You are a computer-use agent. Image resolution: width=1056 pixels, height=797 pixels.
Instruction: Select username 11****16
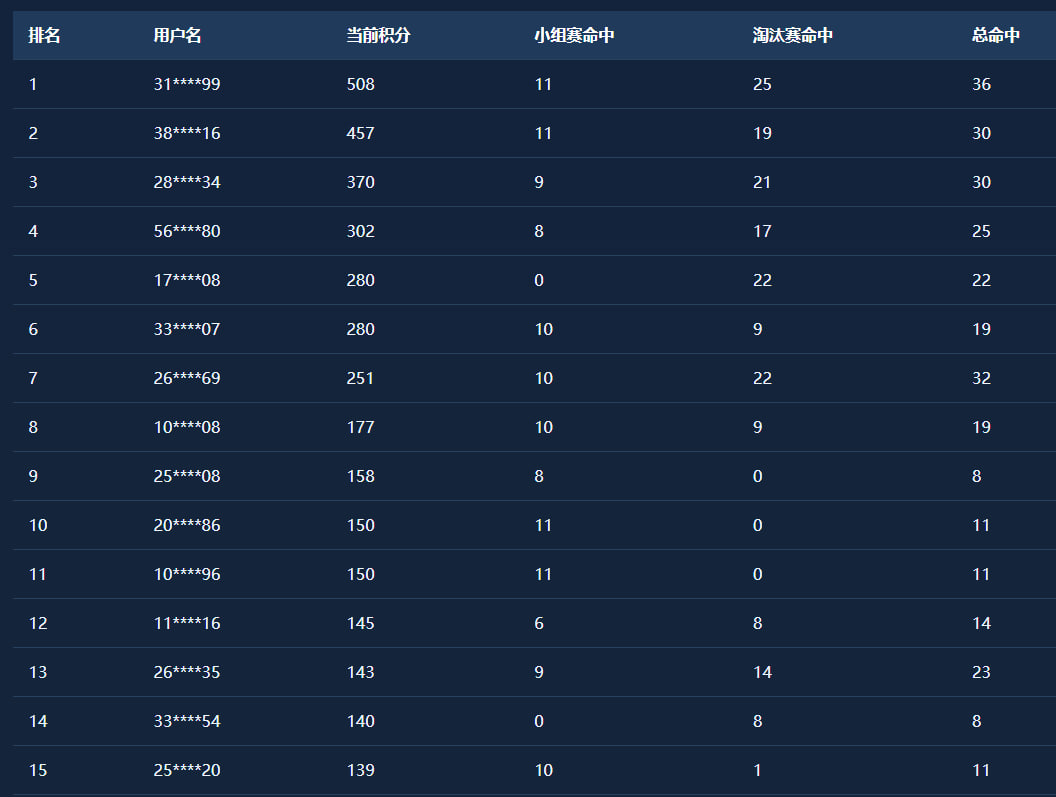coord(187,623)
